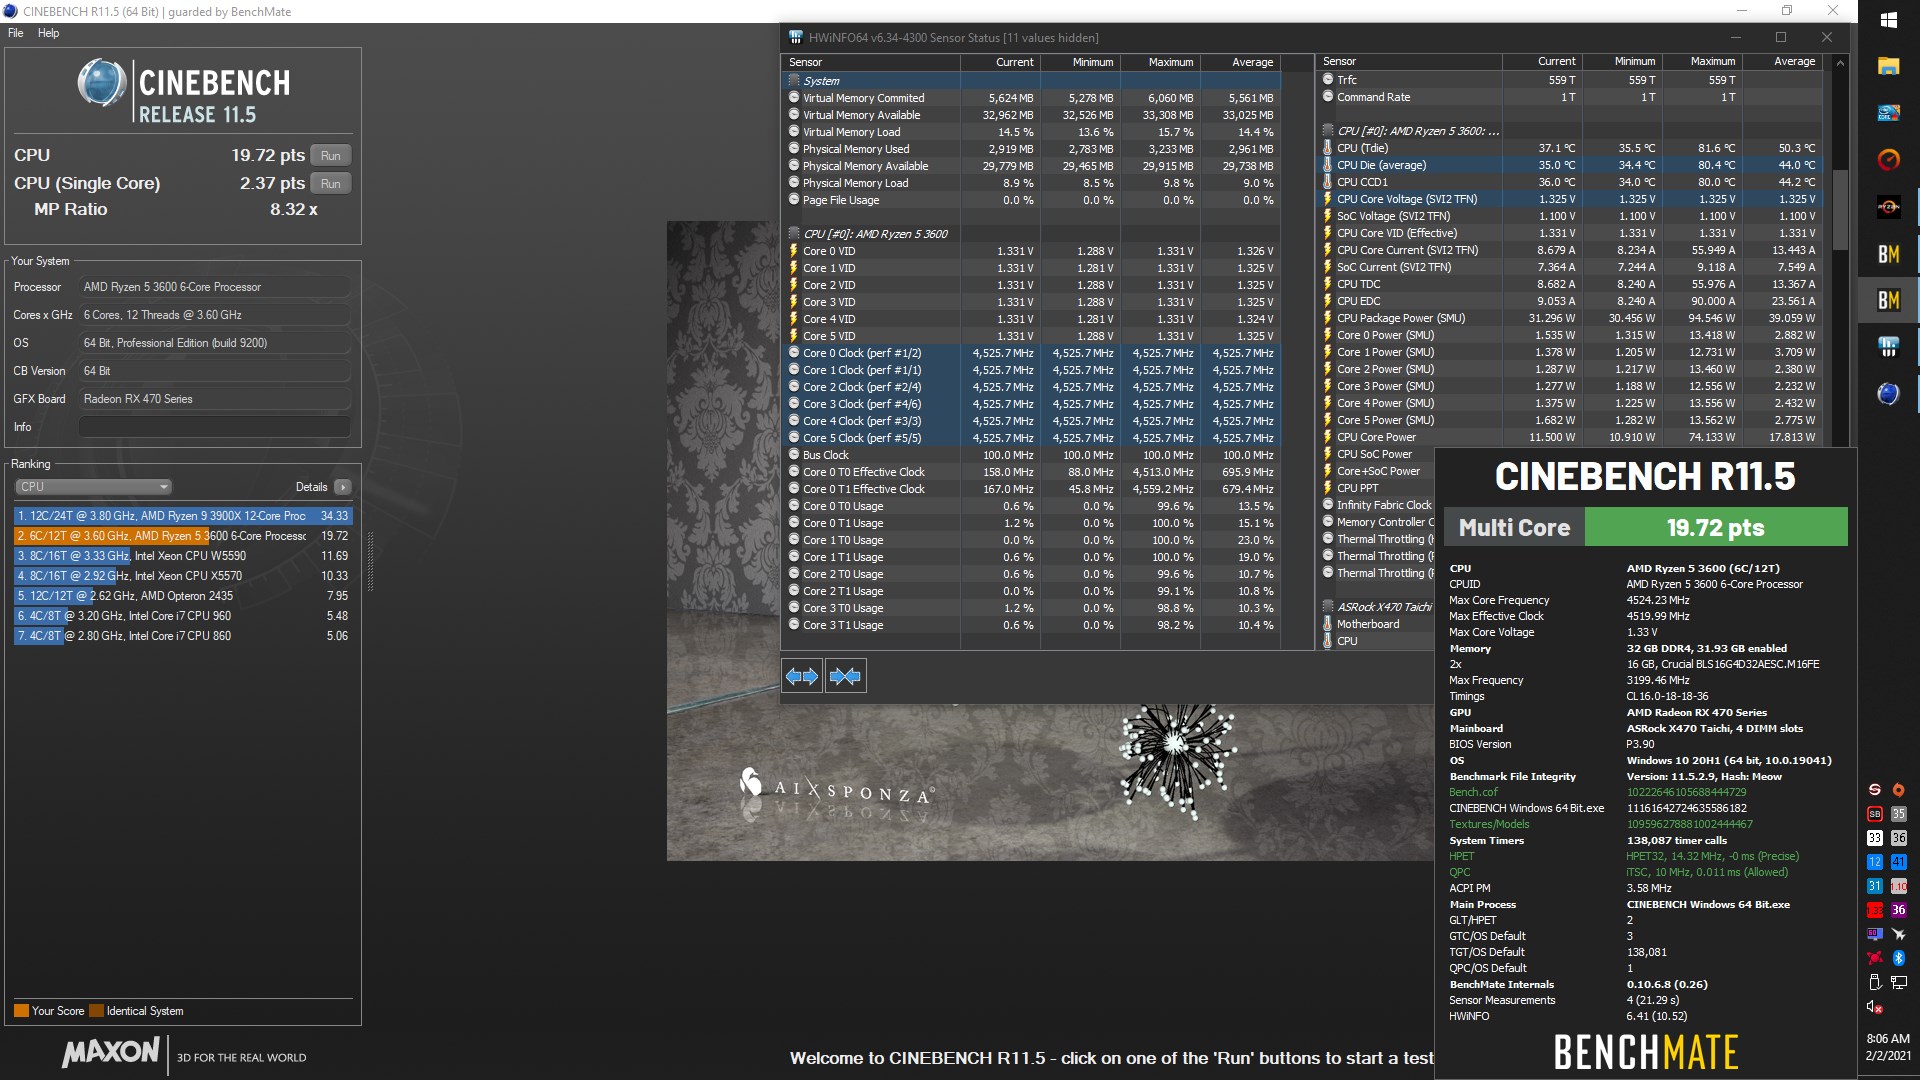This screenshot has width=1920, height=1080.
Task: Select the Page File Usage row
Action: point(1032,200)
